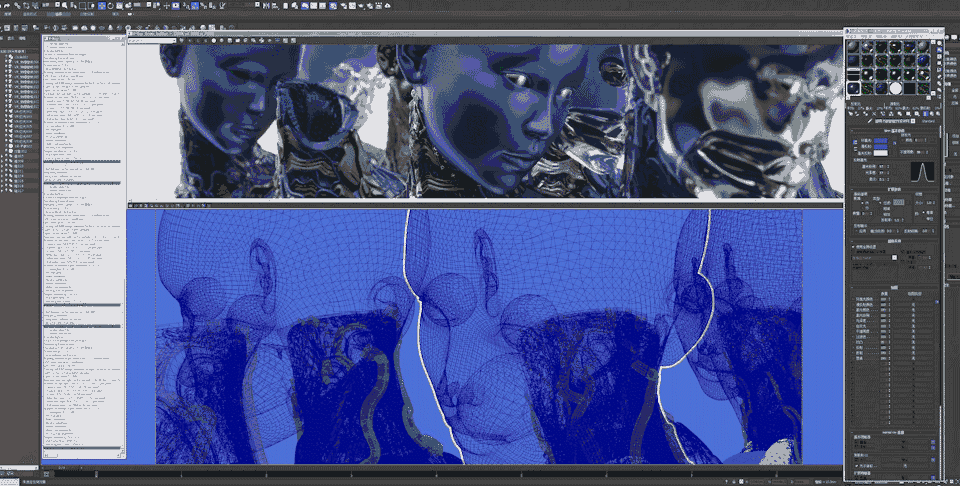
Task: Click the Standard material type button
Action: pos(928,121)
